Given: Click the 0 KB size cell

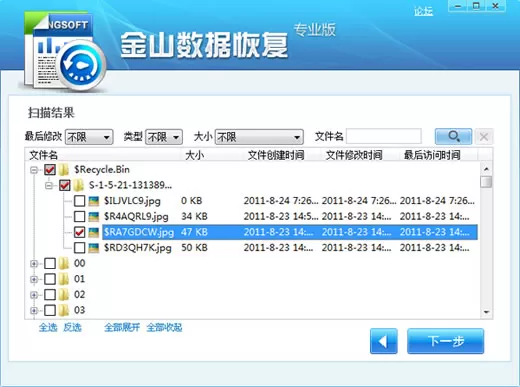Looking at the screenshot, I should pyautogui.click(x=192, y=201).
